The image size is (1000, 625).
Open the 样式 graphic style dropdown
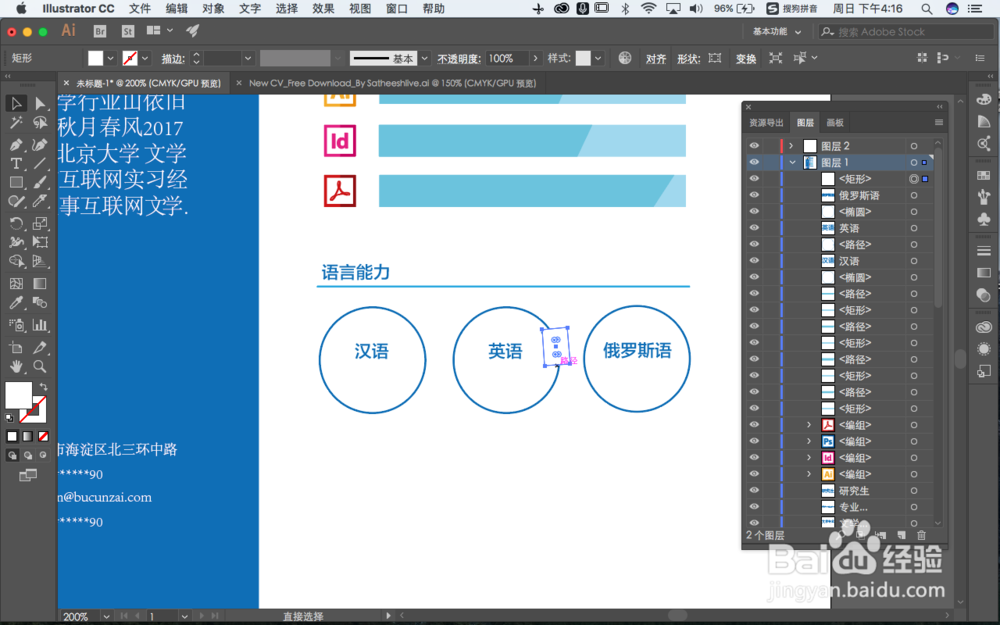[598, 58]
